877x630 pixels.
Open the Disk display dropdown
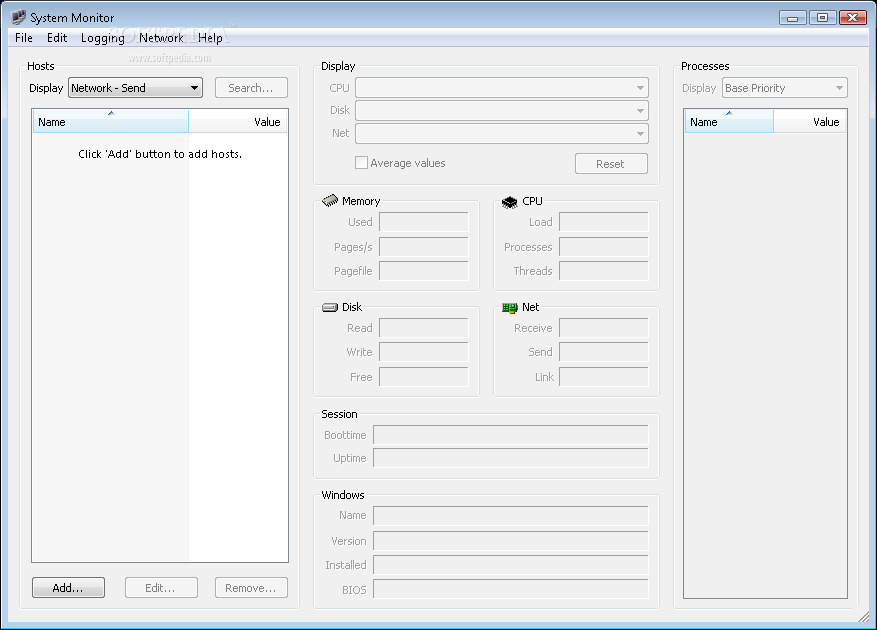[x=502, y=110]
